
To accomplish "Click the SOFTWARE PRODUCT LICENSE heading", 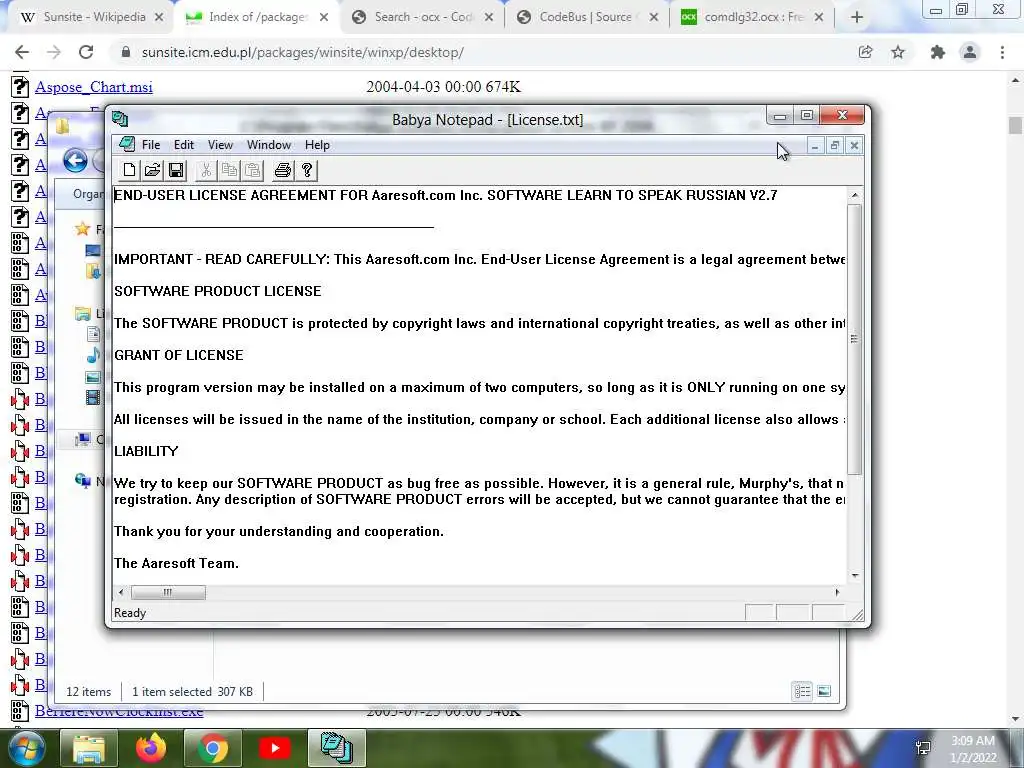I will (x=217, y=291).
